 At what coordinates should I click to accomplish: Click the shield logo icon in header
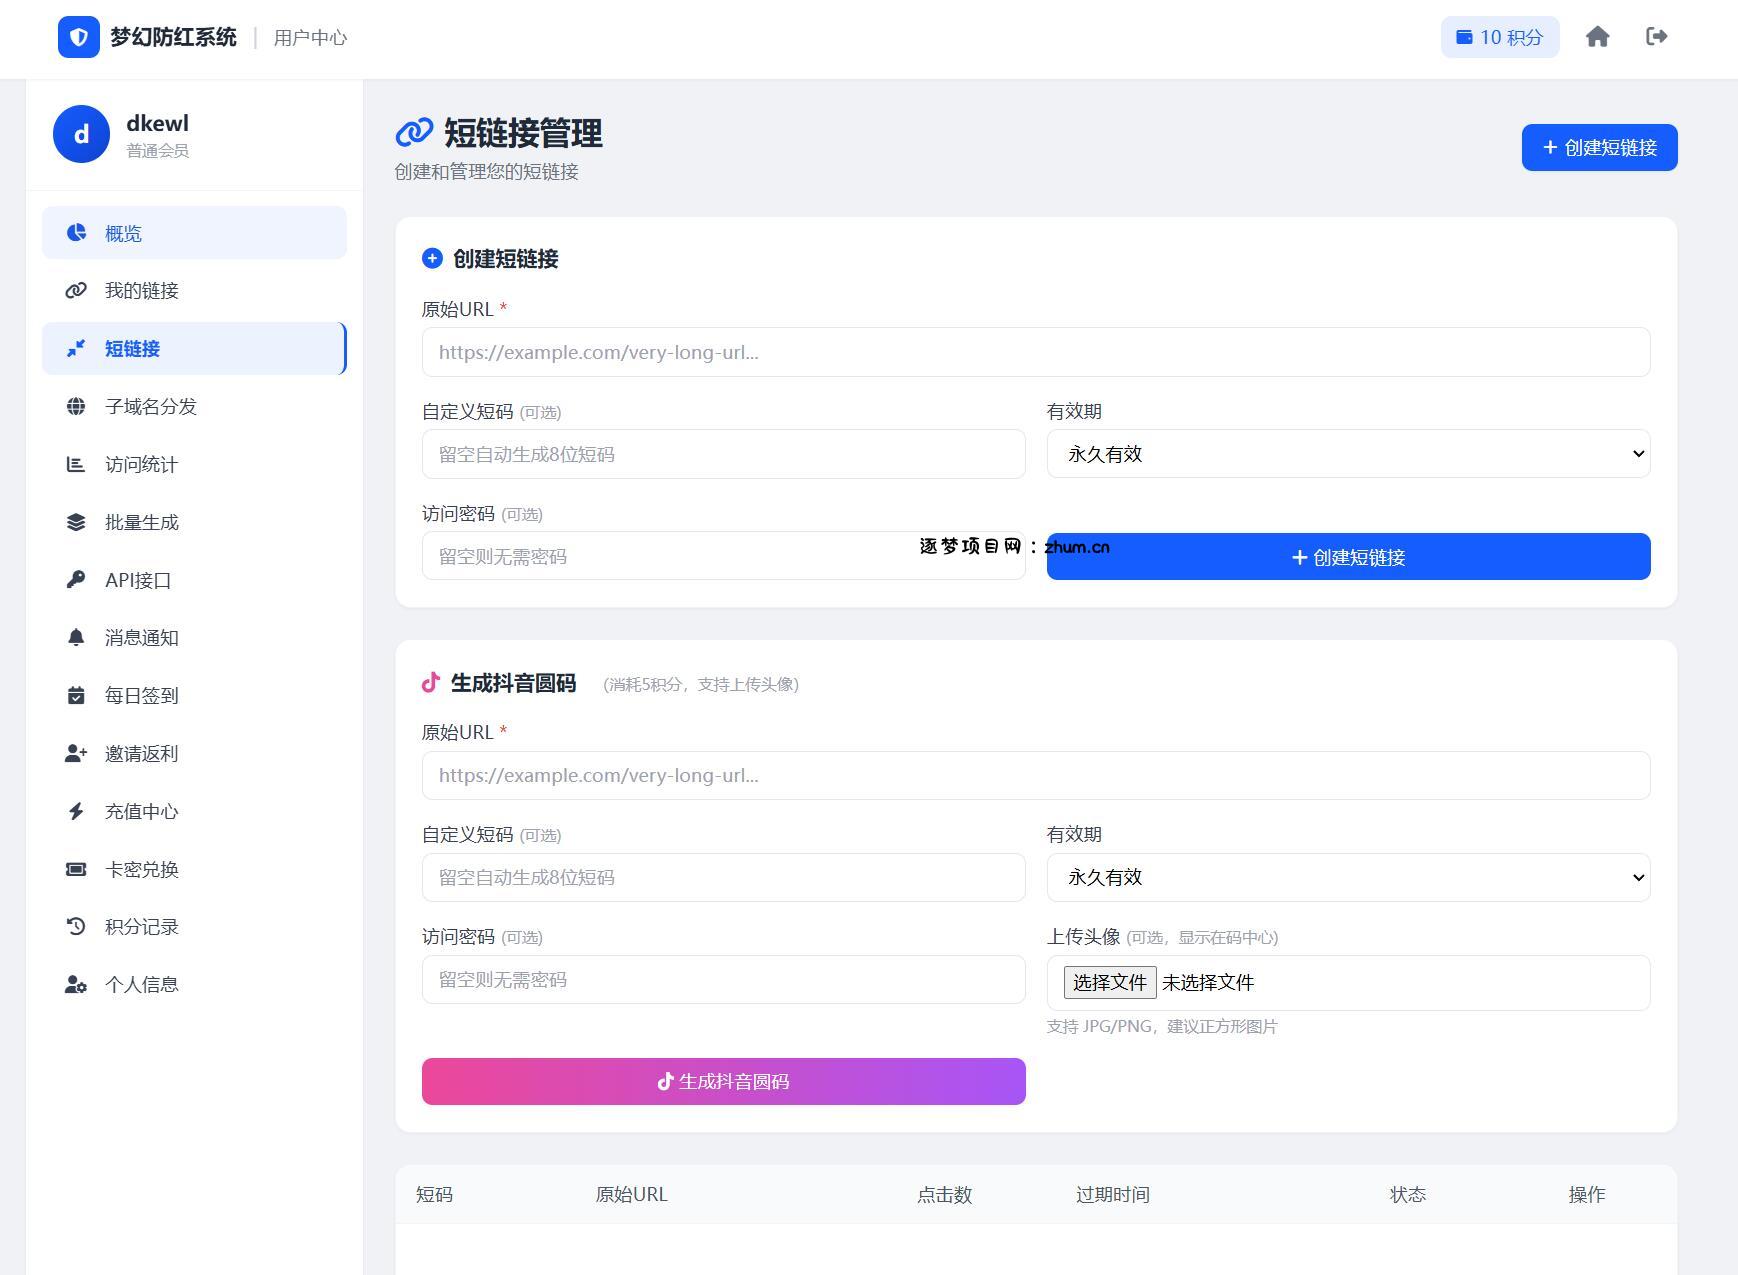tap(79, 37)
